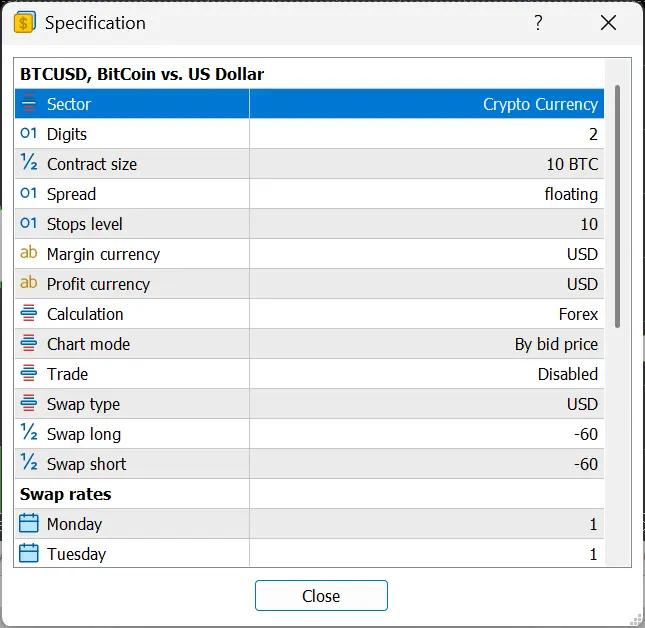The width and height of the screenshot is (645, 628).
Task: Click the Margin currency ab icon
Action: [x=28, y=253]
